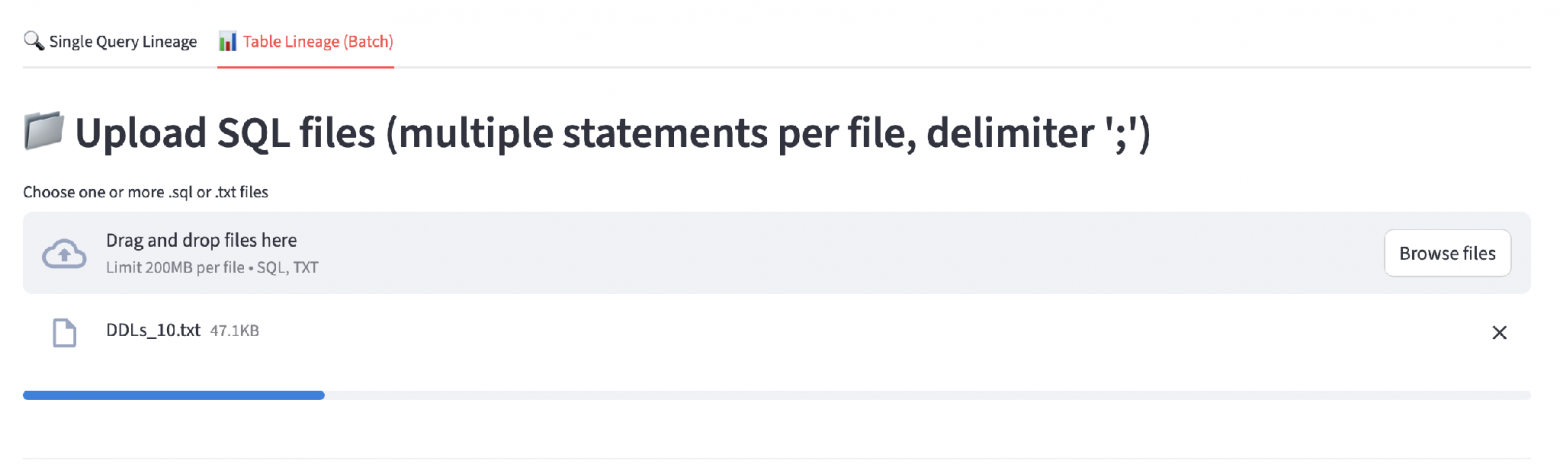Click the red underline beneath the active tab

pos(306,67)
